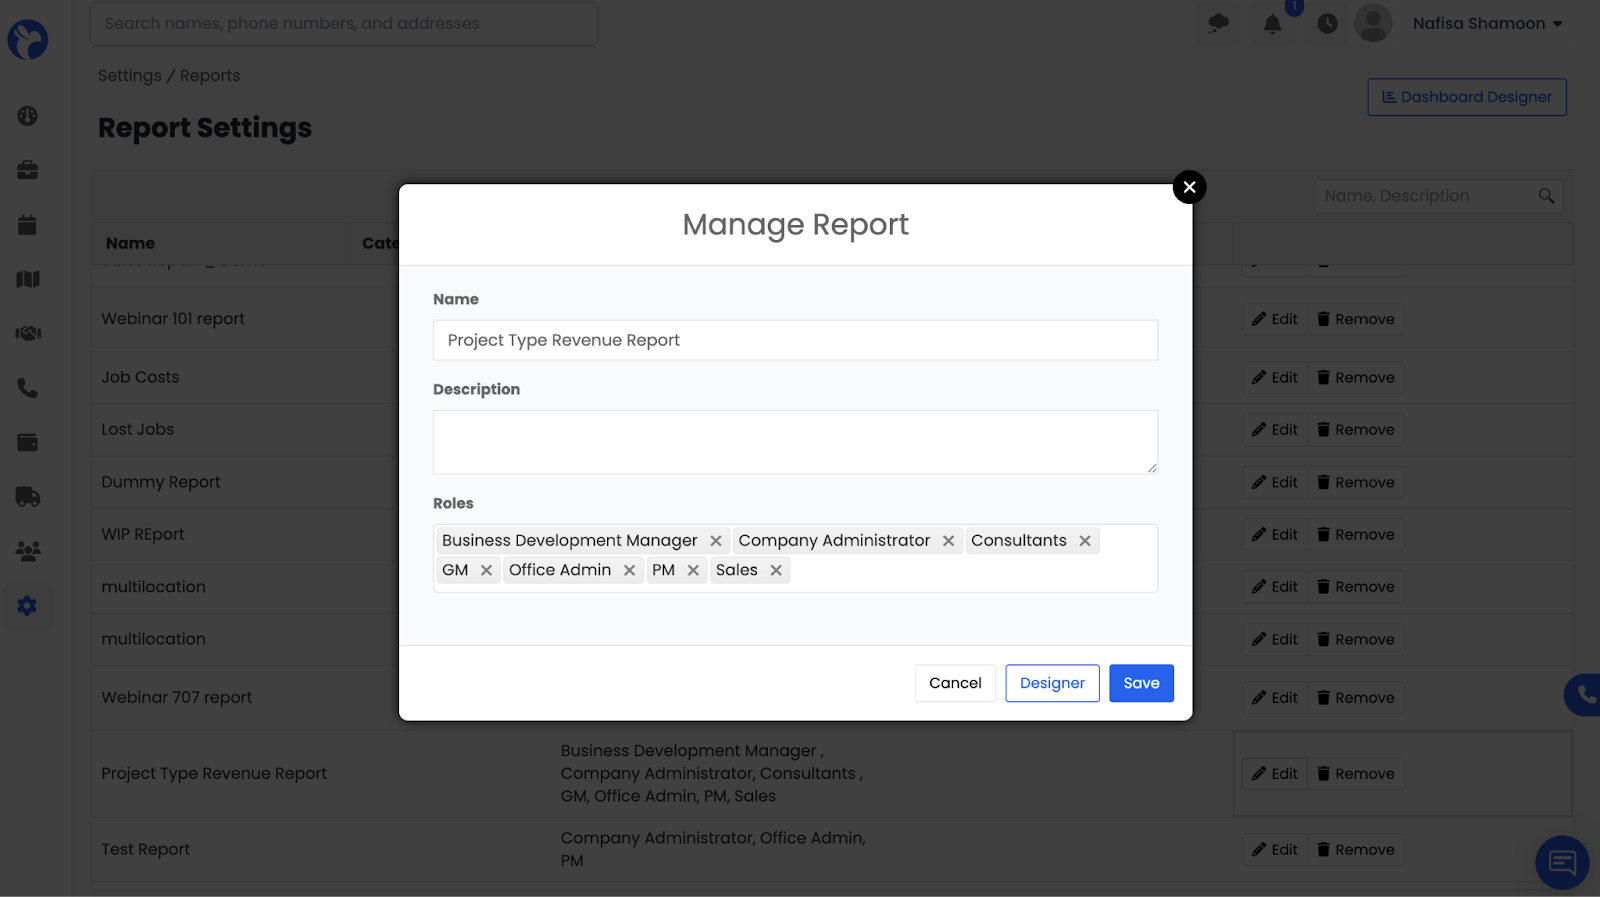Click the Description text area
1600x897 pixels.
pyautogui.click(x=795, y=442)
